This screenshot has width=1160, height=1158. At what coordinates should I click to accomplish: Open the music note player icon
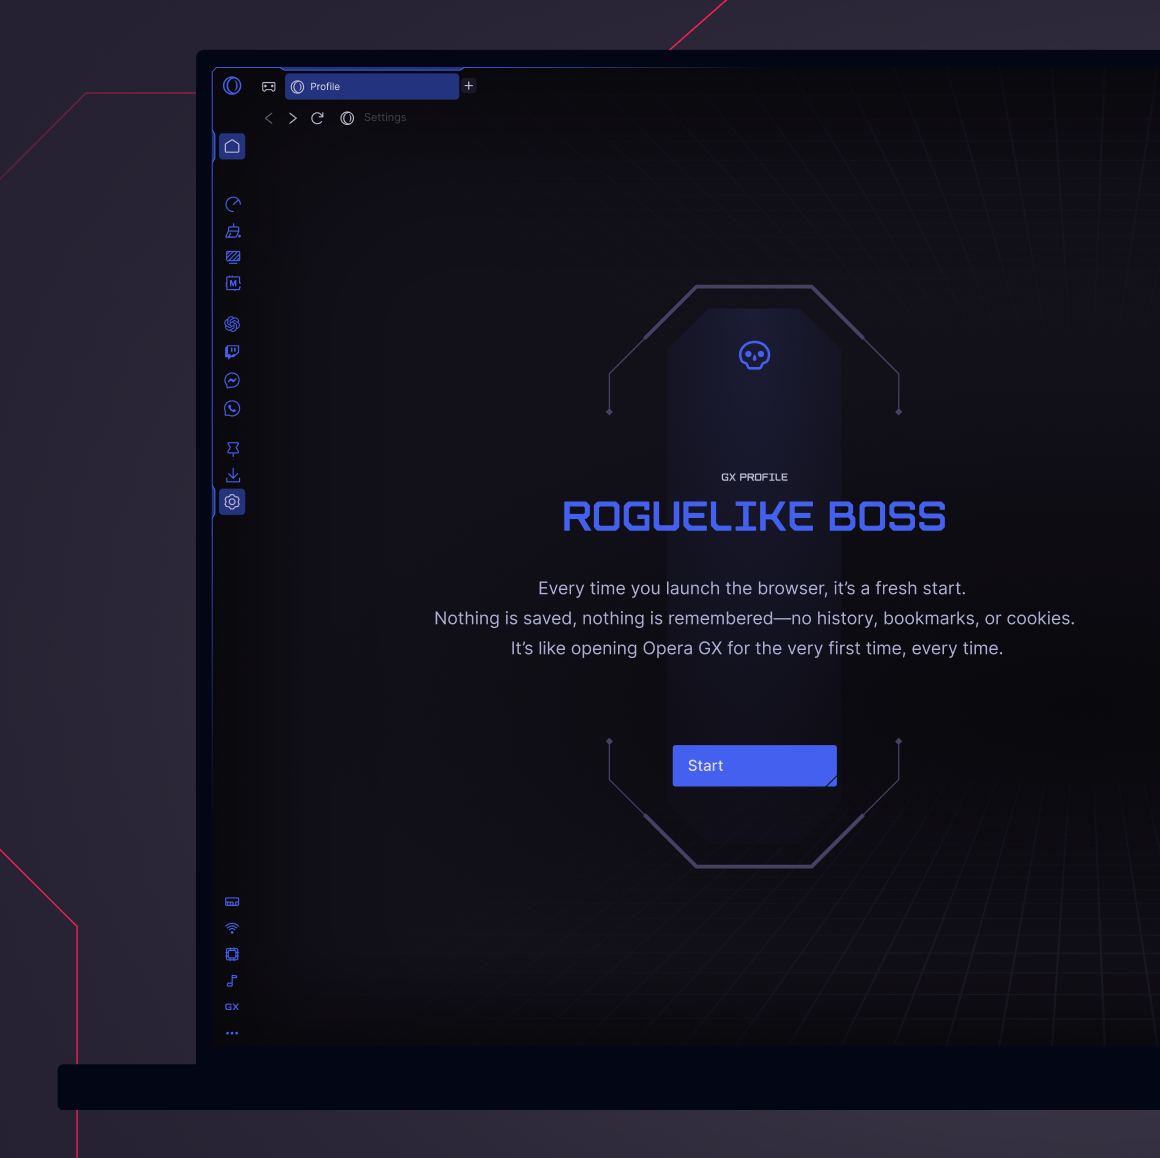232,981
